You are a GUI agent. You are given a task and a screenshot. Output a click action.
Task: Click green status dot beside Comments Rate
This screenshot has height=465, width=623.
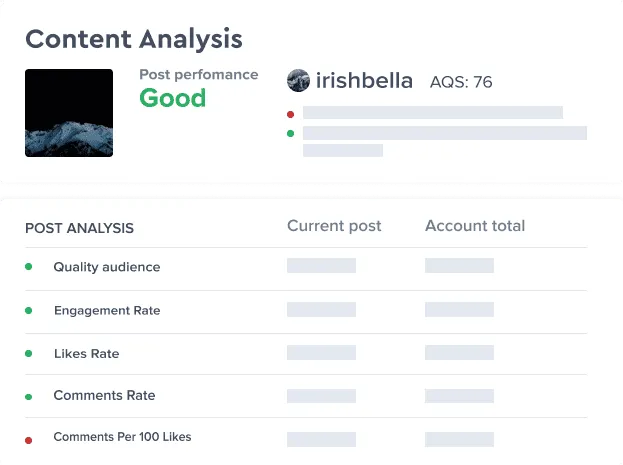(x=29, y=397)
